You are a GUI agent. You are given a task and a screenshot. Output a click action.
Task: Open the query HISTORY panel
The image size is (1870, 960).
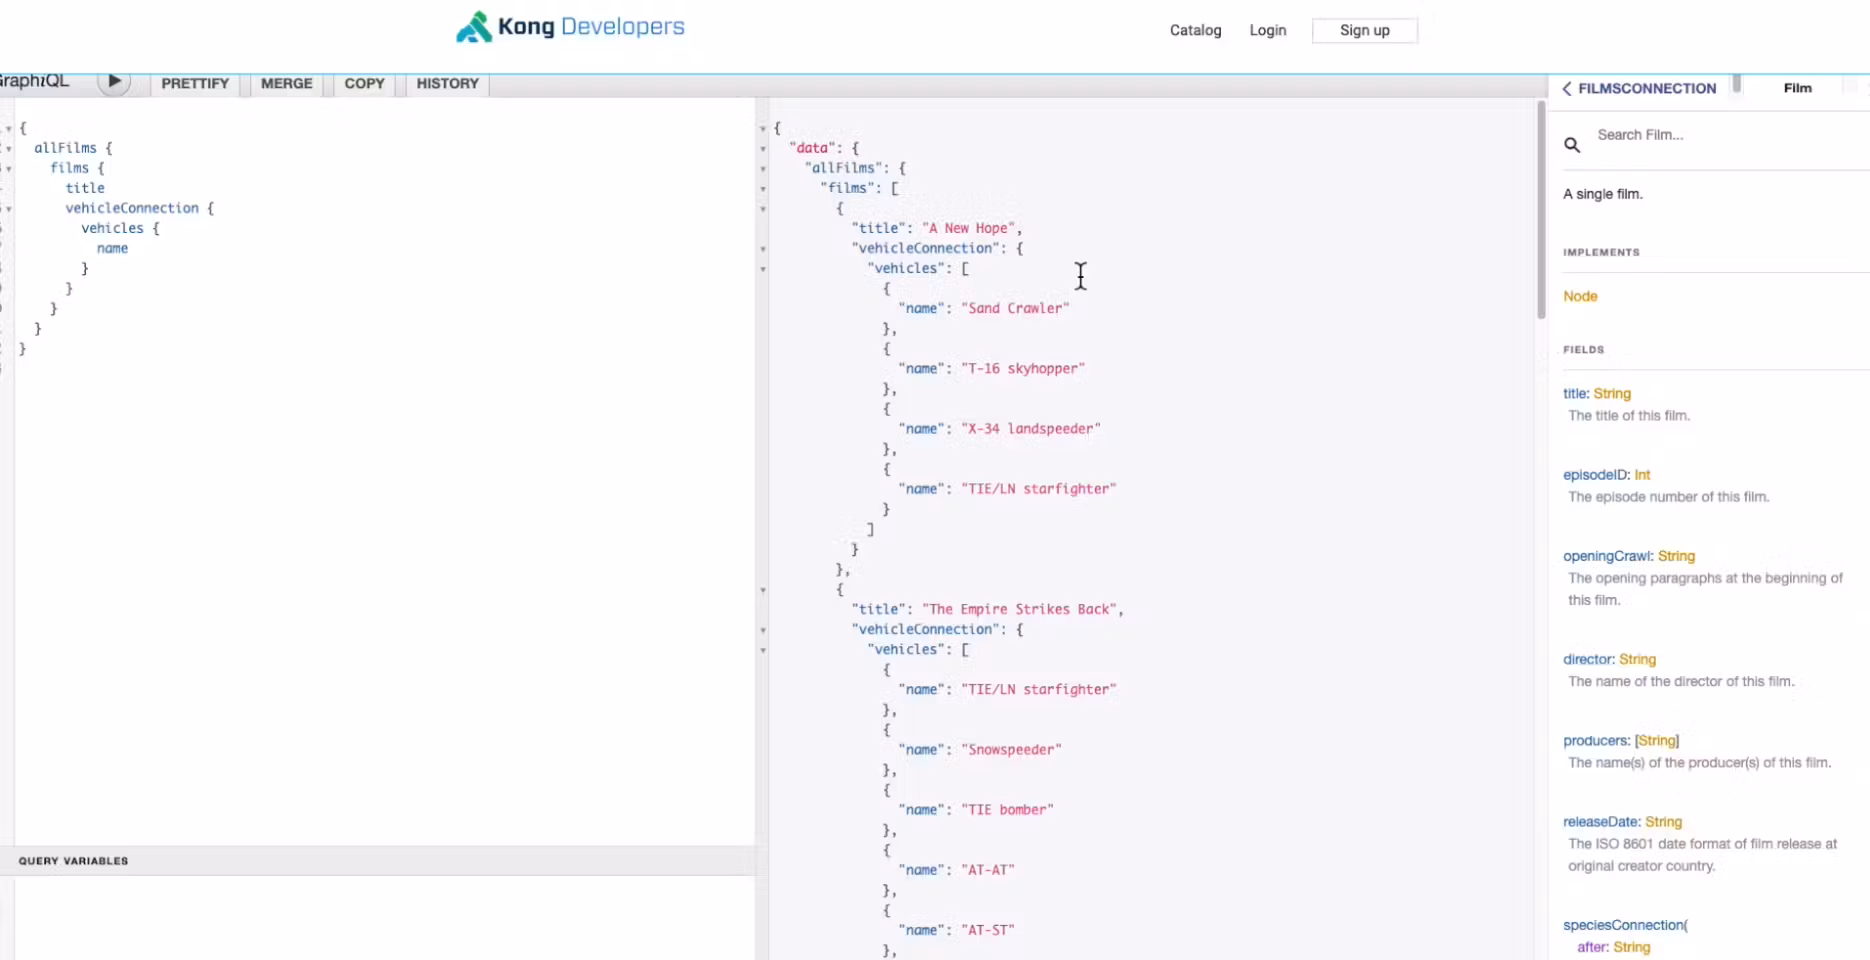(x=447, y=83)
